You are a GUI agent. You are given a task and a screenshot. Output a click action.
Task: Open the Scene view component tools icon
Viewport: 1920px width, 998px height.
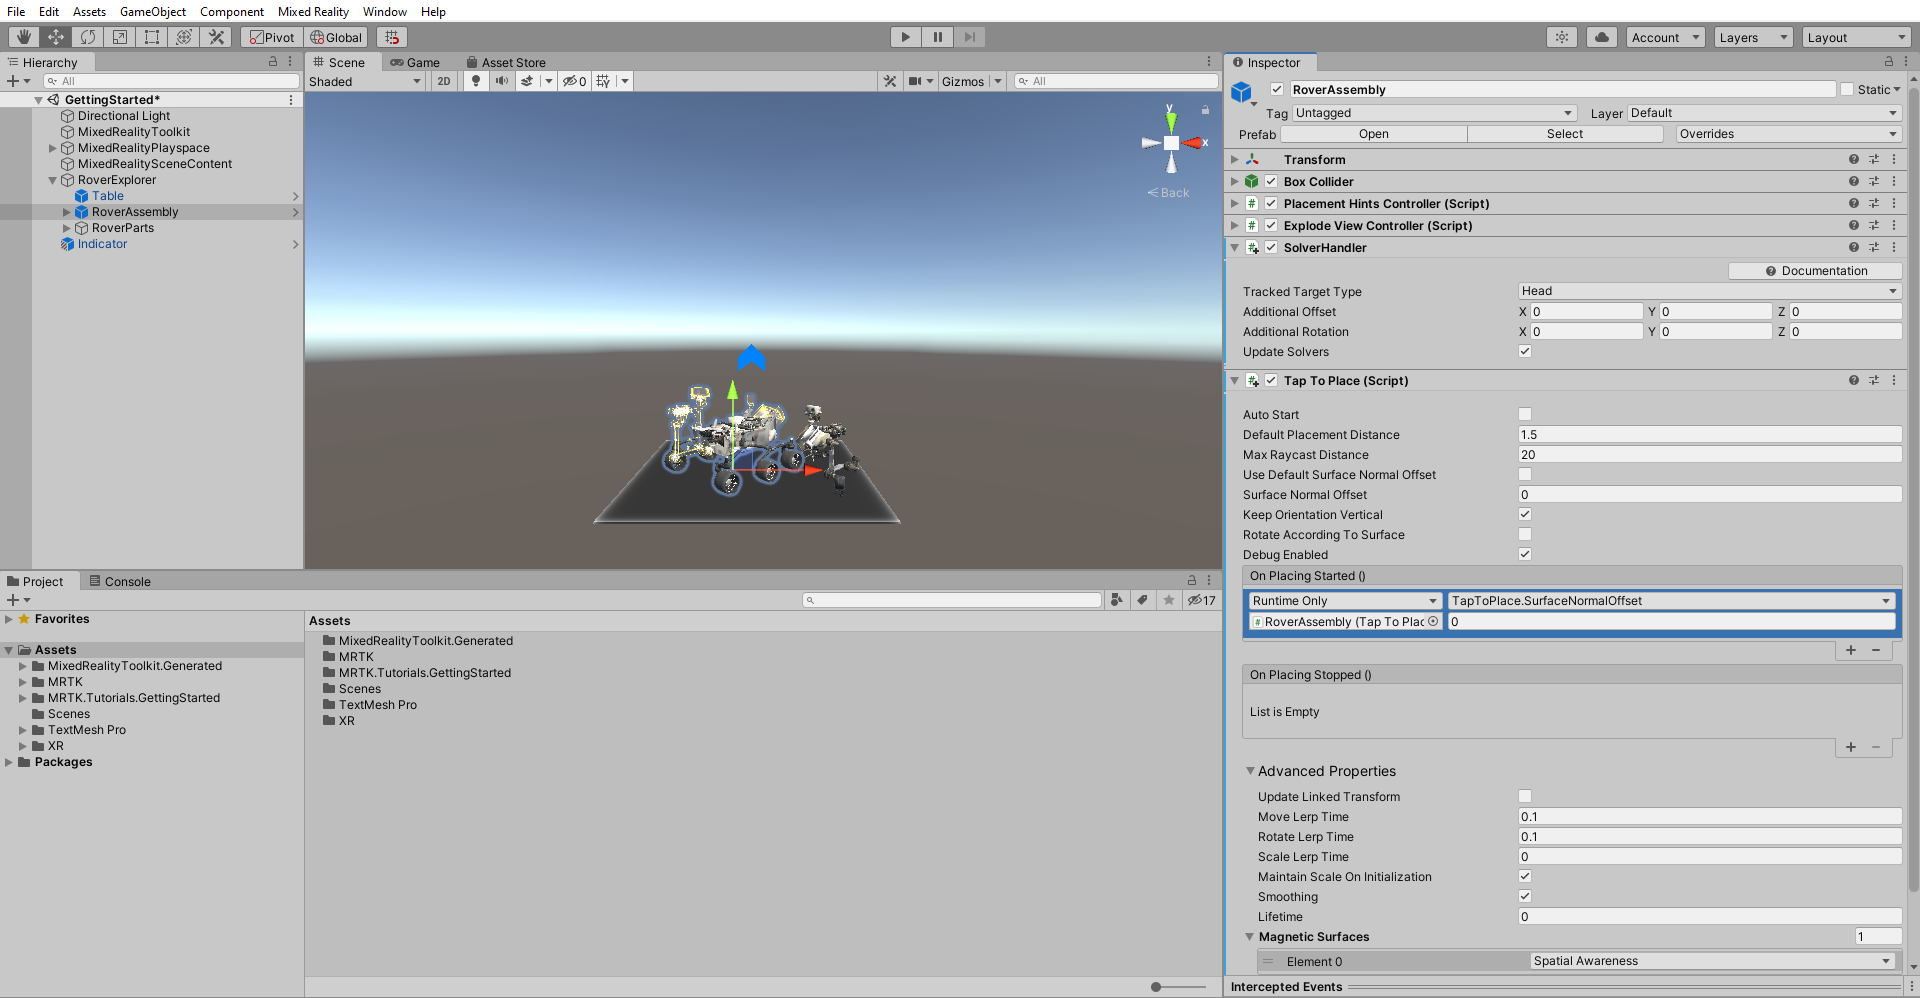[x=890, y=81]
